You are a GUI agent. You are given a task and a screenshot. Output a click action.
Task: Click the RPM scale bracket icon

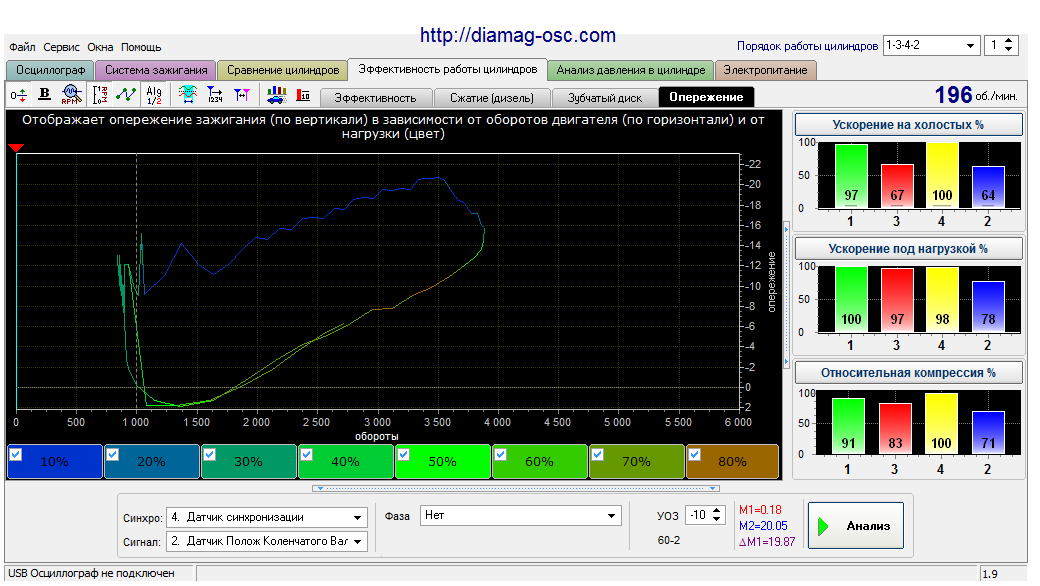[99, 95]
